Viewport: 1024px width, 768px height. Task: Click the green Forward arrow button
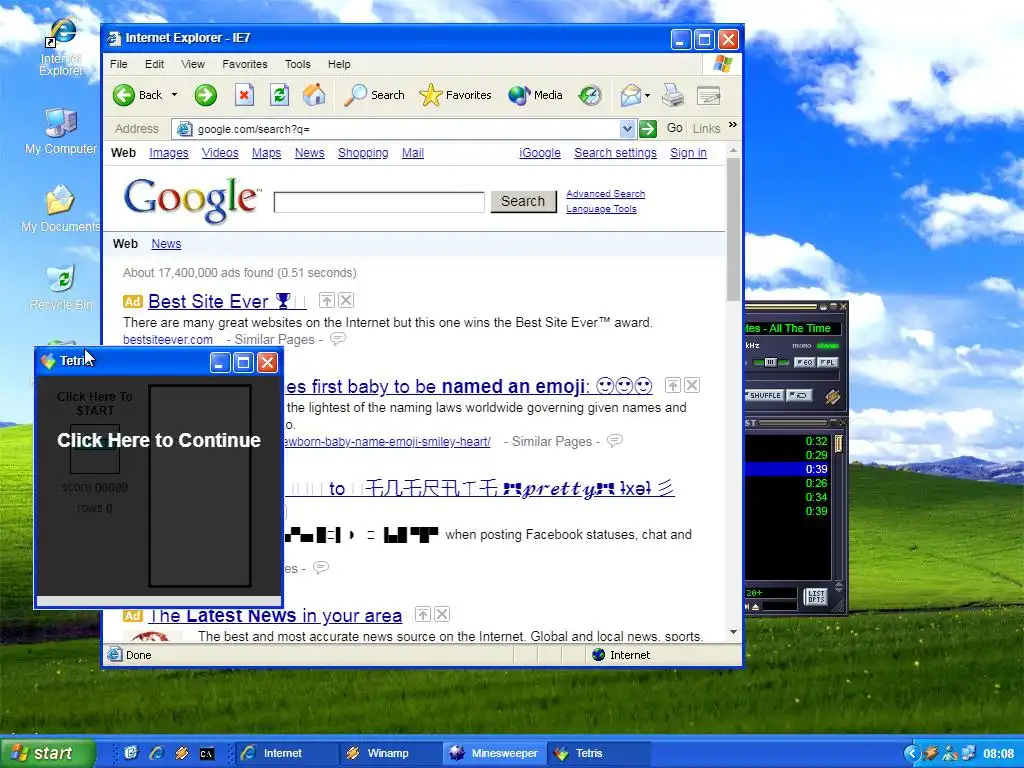click(x=205, y=95)
